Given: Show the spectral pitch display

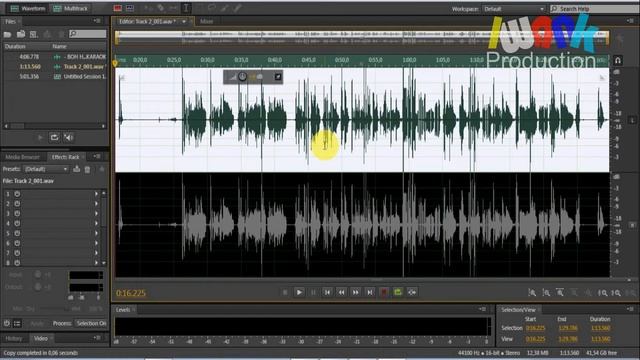Looking at the screenshot, I should [x=130, y=8].
